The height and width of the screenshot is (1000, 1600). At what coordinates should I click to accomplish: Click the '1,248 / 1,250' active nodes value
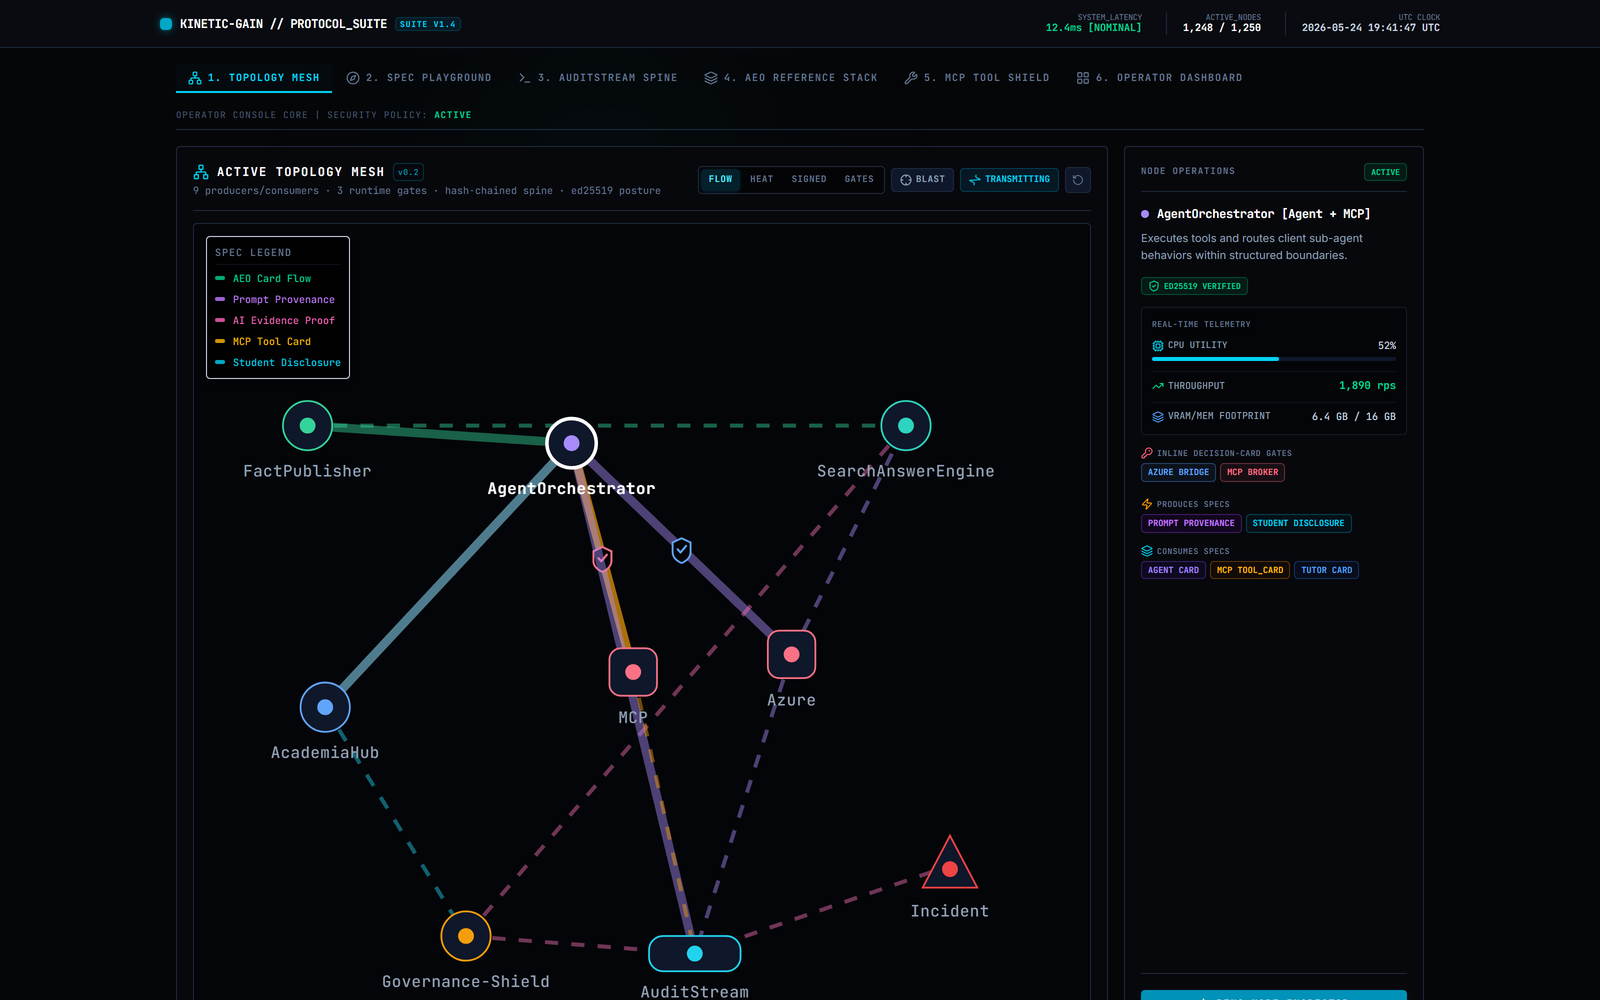(1221, 28)
